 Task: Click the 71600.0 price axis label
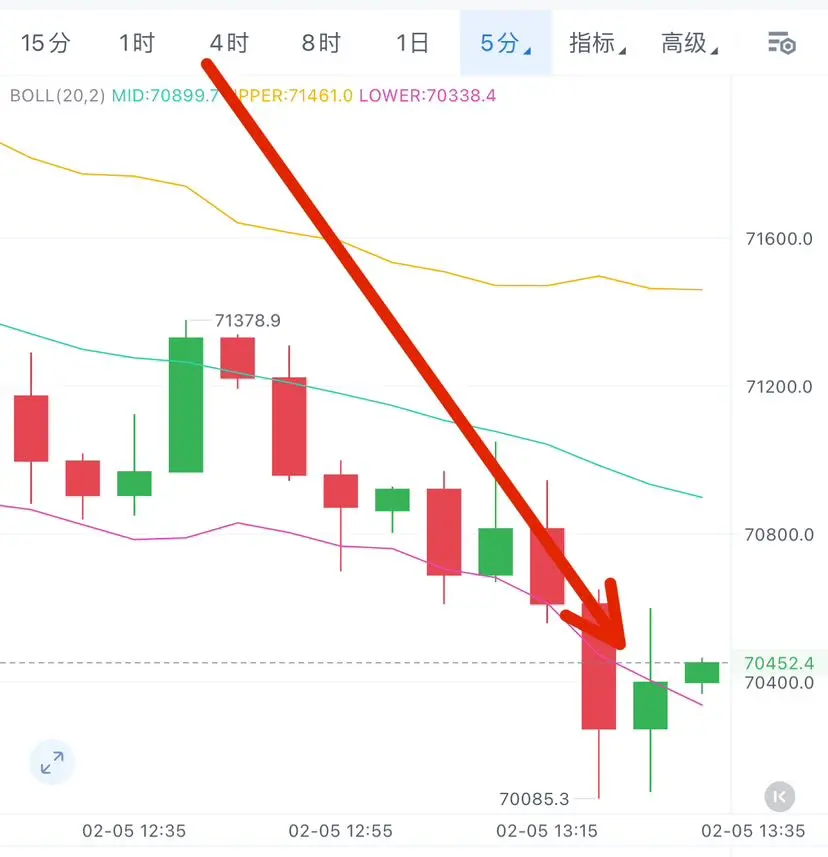779,239
